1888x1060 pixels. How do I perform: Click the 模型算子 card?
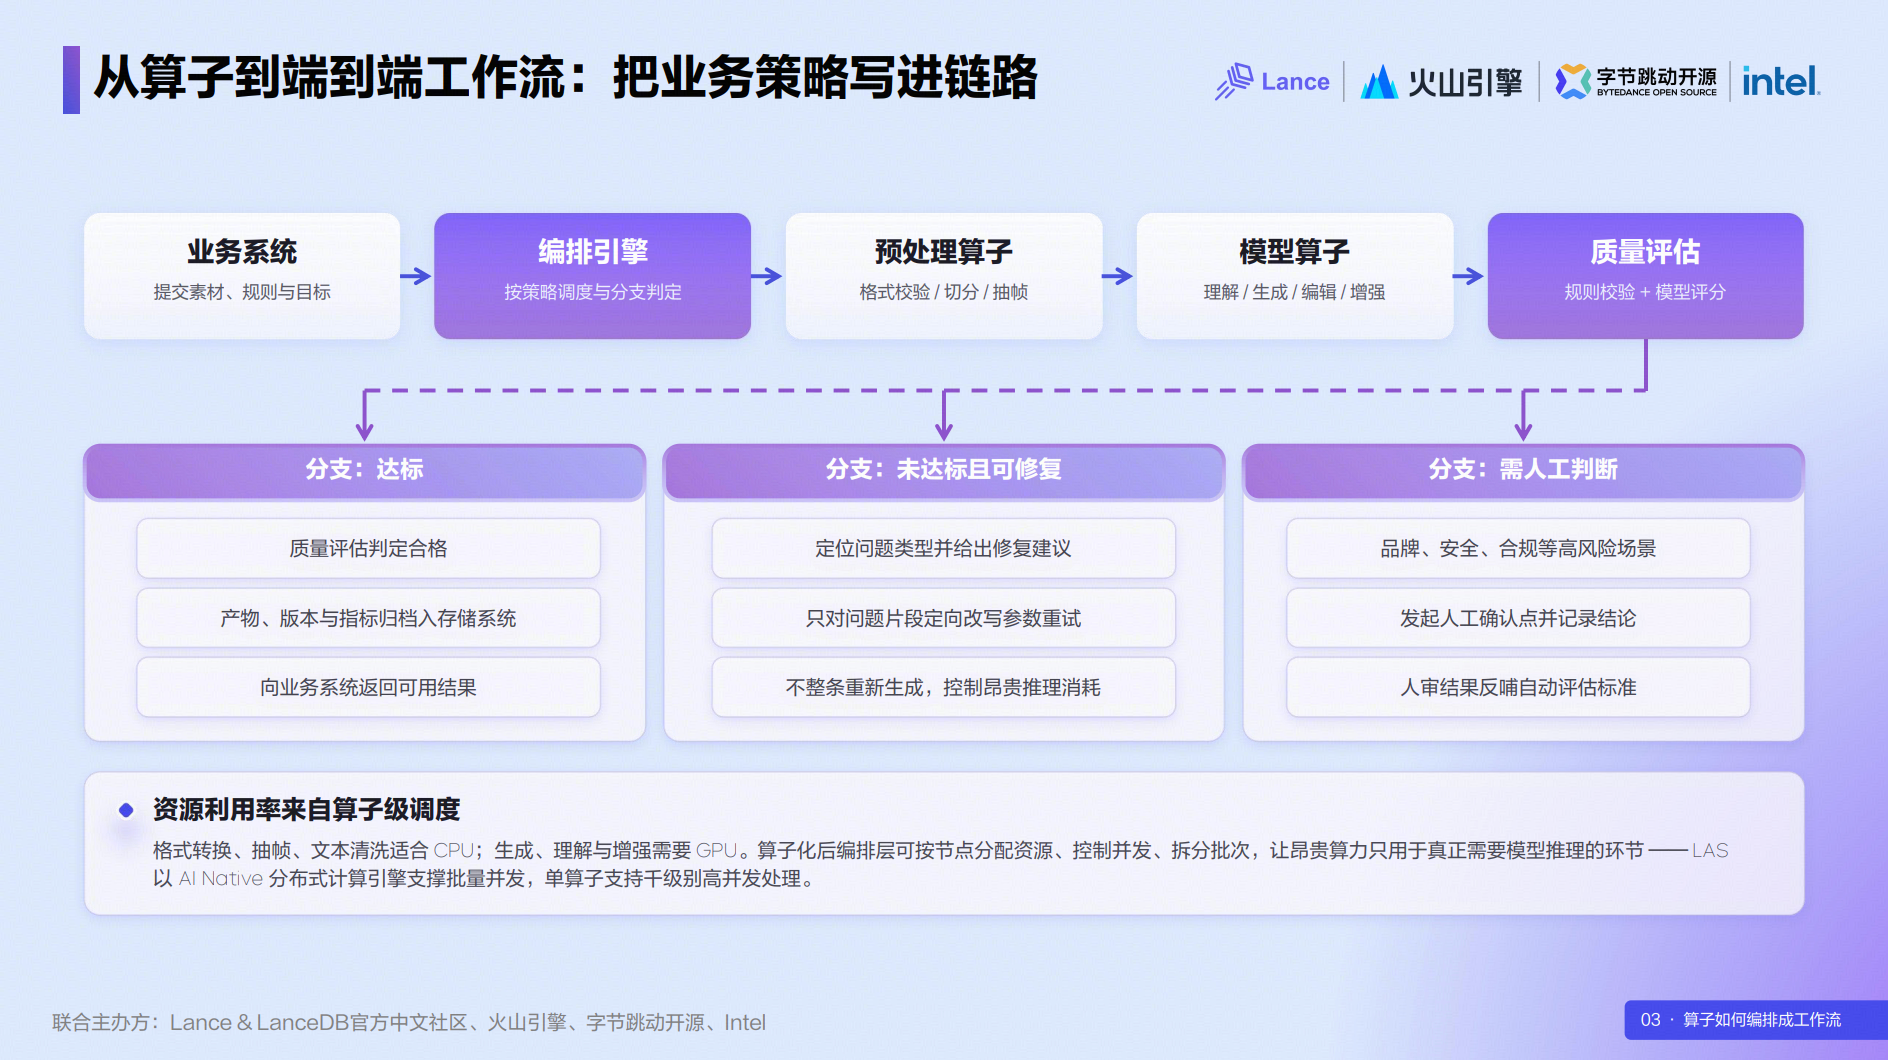[x=1295, y=276]
